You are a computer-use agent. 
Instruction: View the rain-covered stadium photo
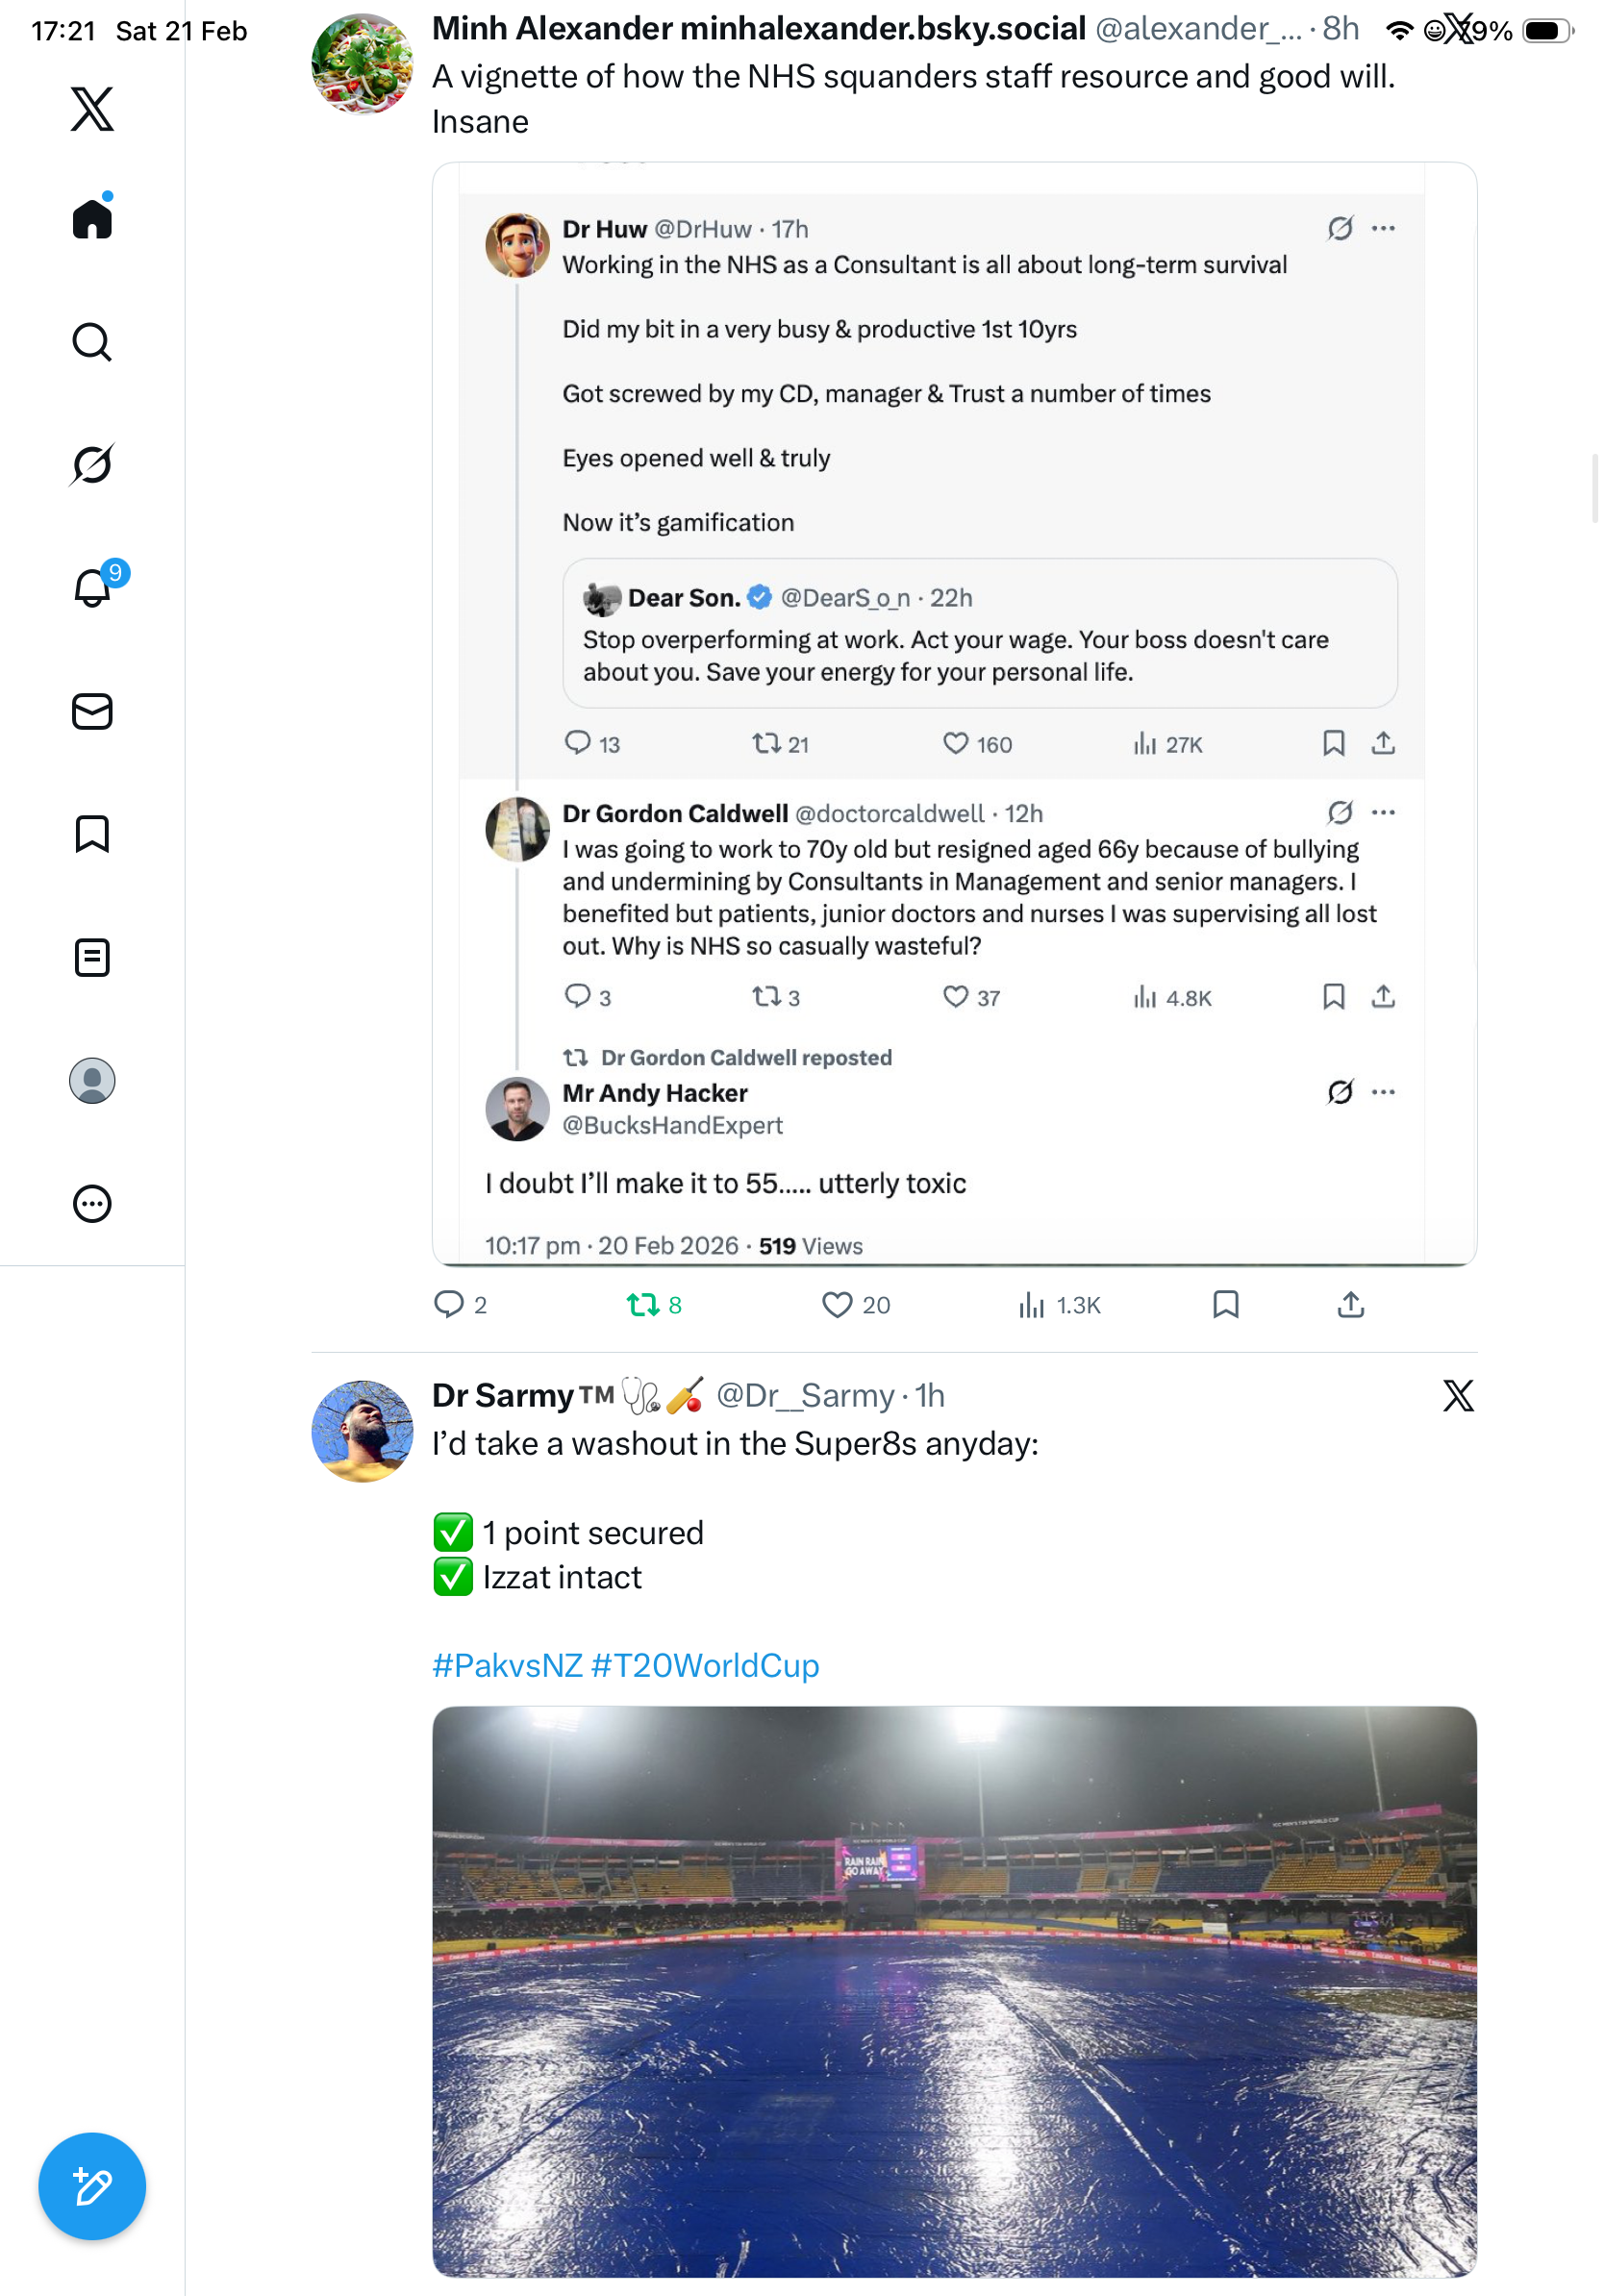point(954,1991)
